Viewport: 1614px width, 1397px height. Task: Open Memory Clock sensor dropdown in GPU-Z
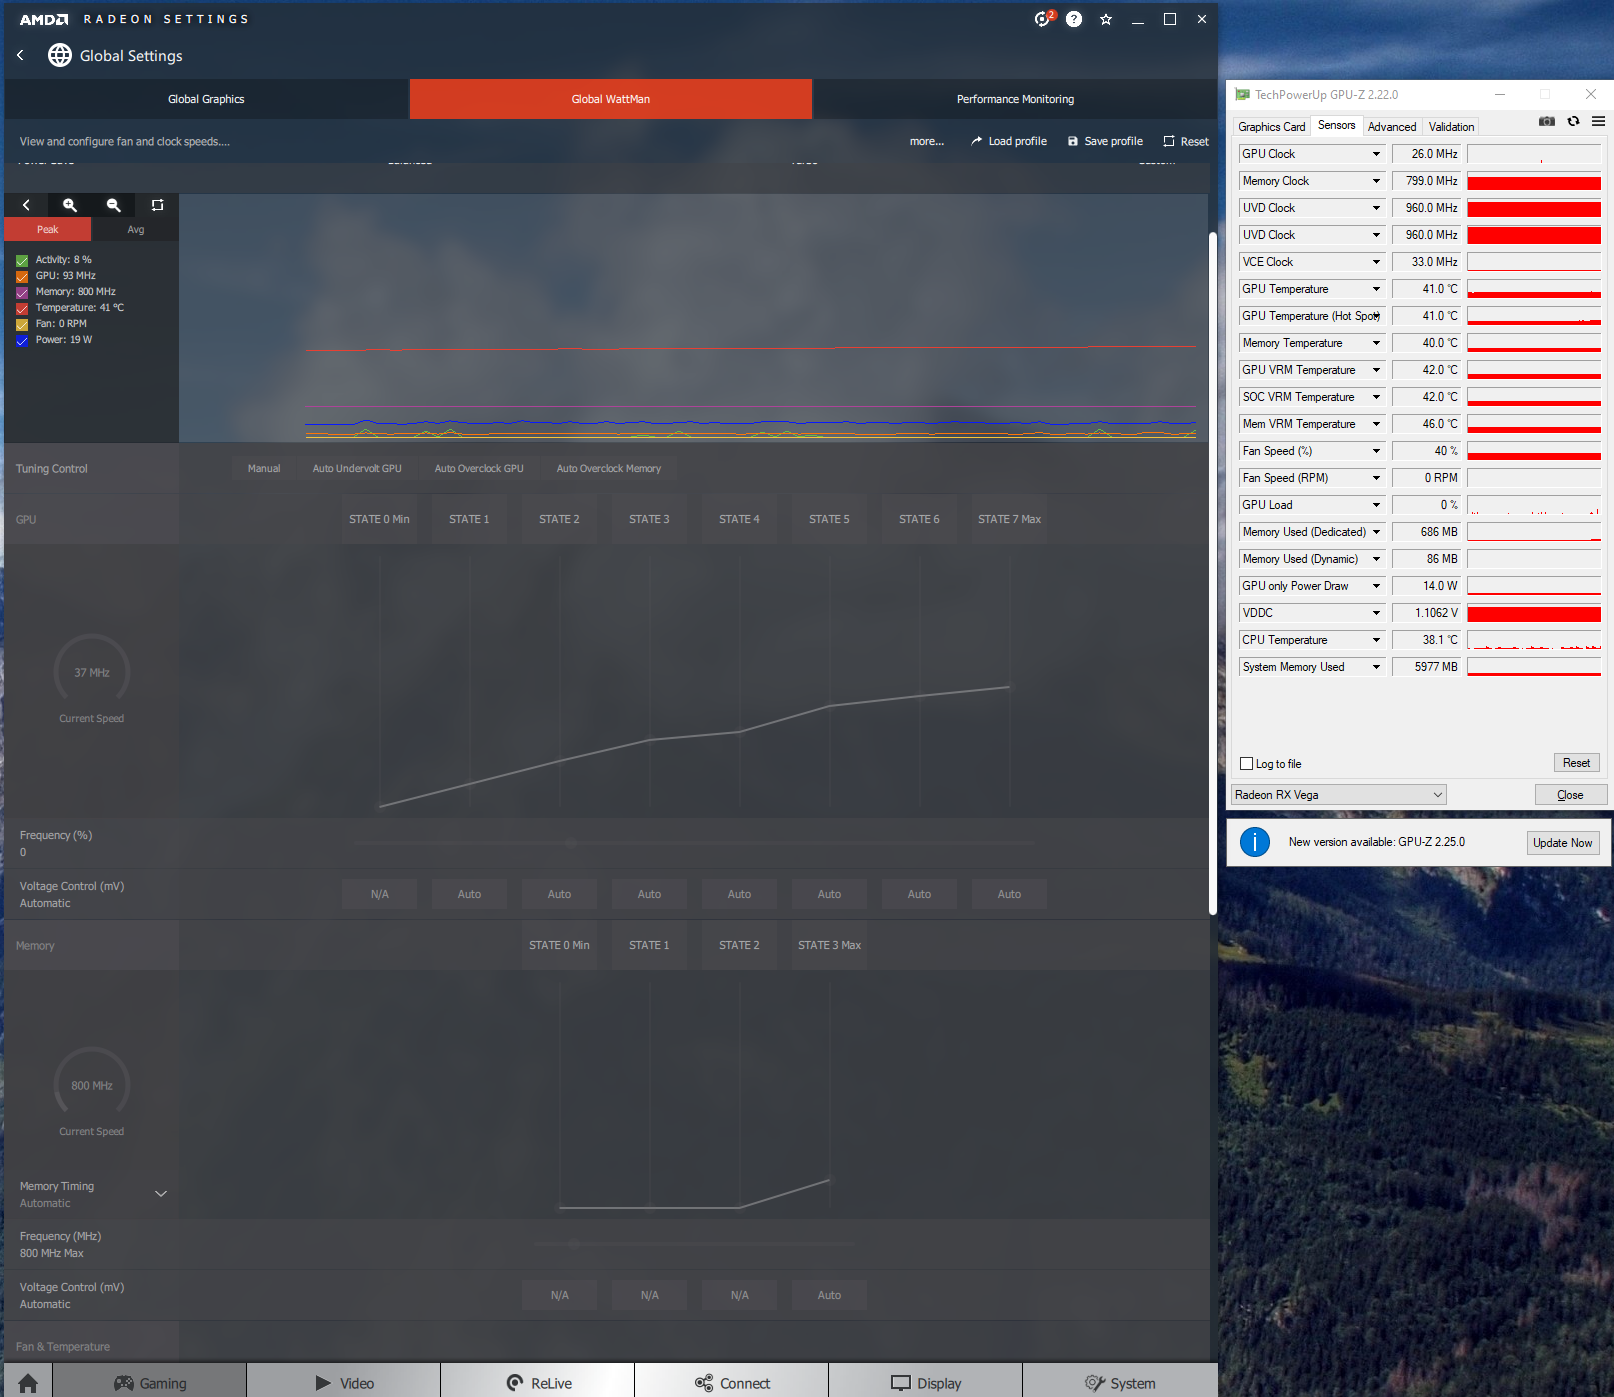click(x=1376, y=181)
